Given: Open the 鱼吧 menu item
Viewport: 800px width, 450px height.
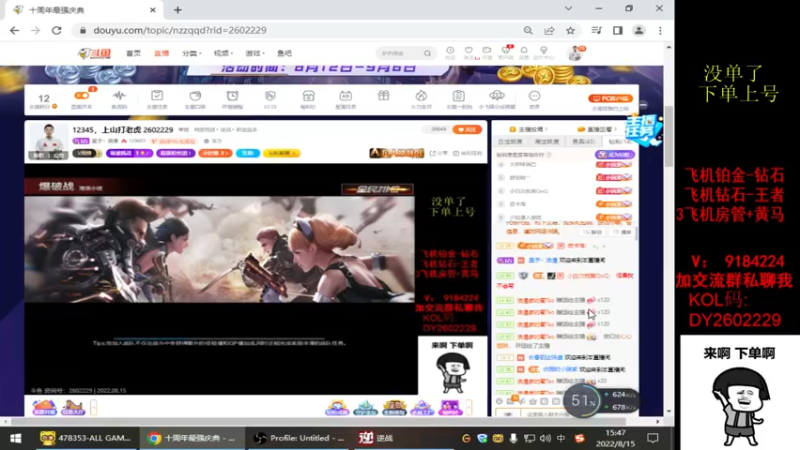Looking at the screenshot, I should (x=284, y=53).
